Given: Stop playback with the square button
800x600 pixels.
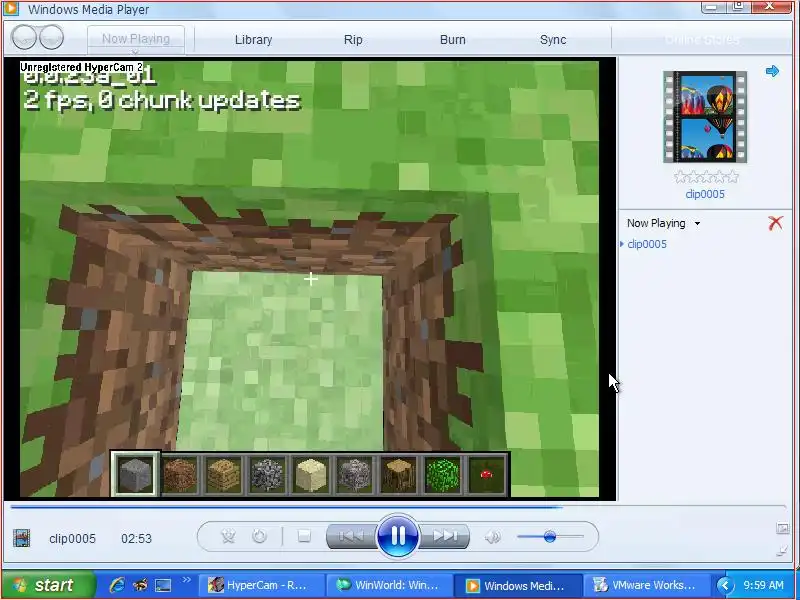Looking at the screenshot, I should tap(304, 536).
